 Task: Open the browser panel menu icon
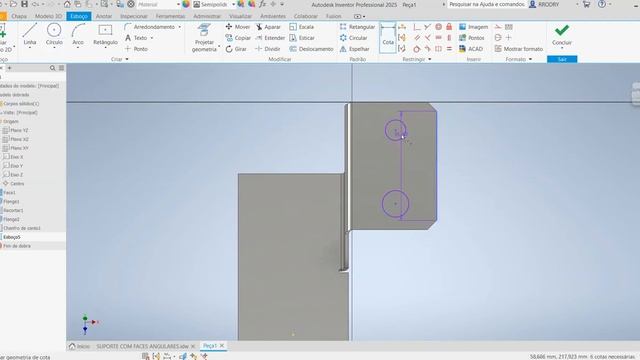(x=61, y=68)
